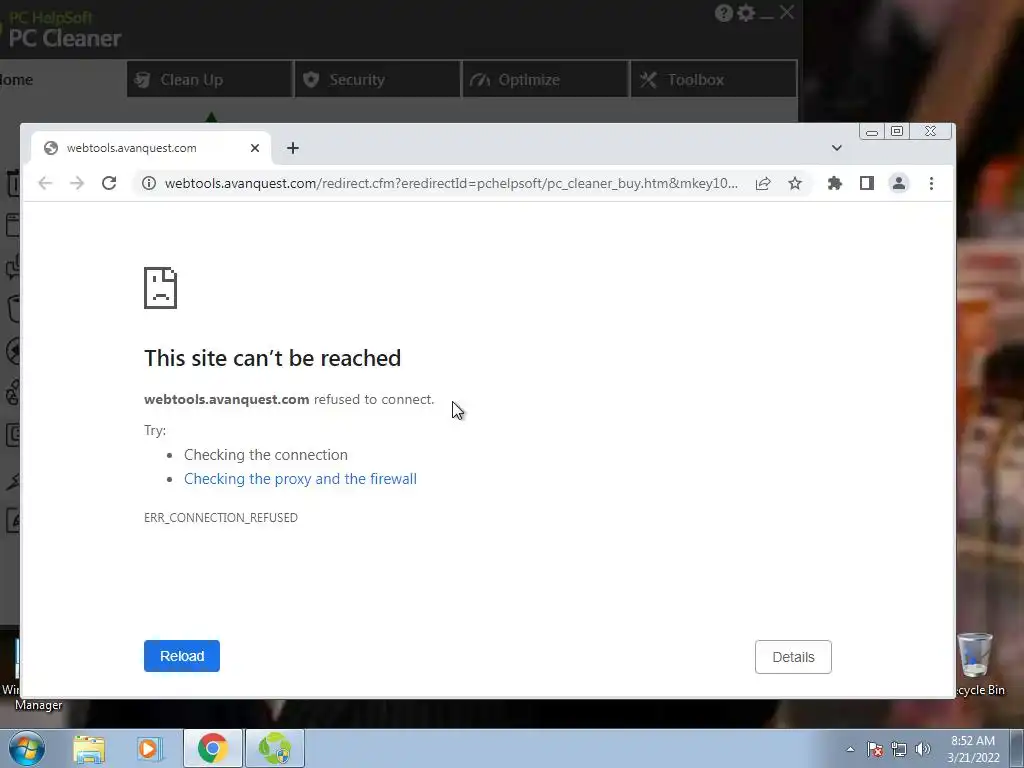The height and width of the screenshot is (768, 1024).
Task: Select the Recycle Bin desktop icon
Action: (x=978, y=664)
